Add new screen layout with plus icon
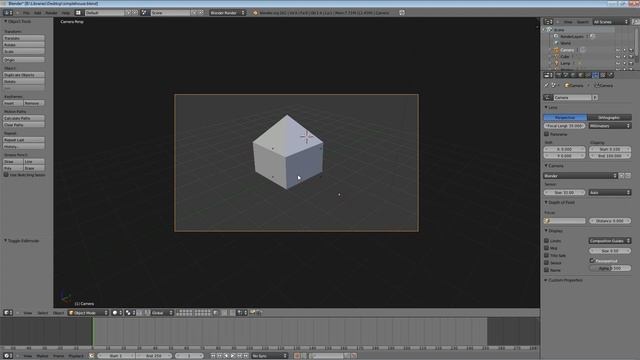 pos(128,13)
